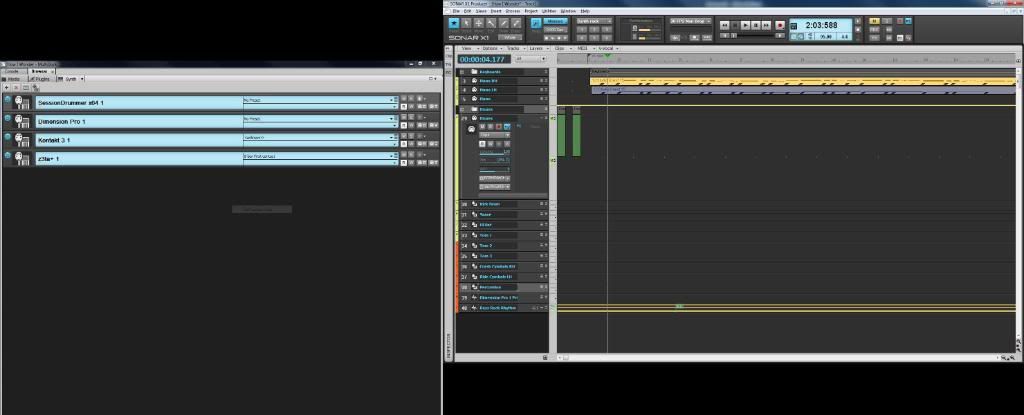Click the SessionDrummer x64 synth icon
The image size is (1024, 415).
tap(21, 102)
